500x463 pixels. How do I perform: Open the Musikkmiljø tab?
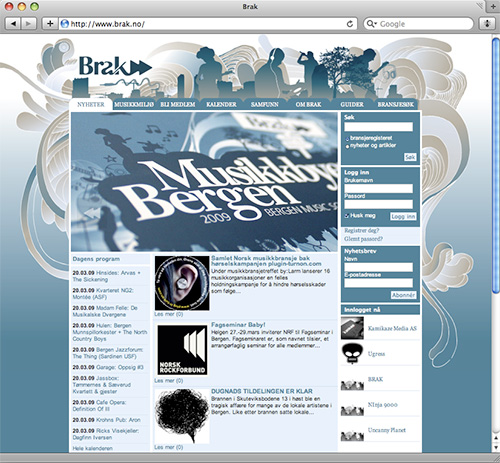pyautogui.click(x=134, y=104)
